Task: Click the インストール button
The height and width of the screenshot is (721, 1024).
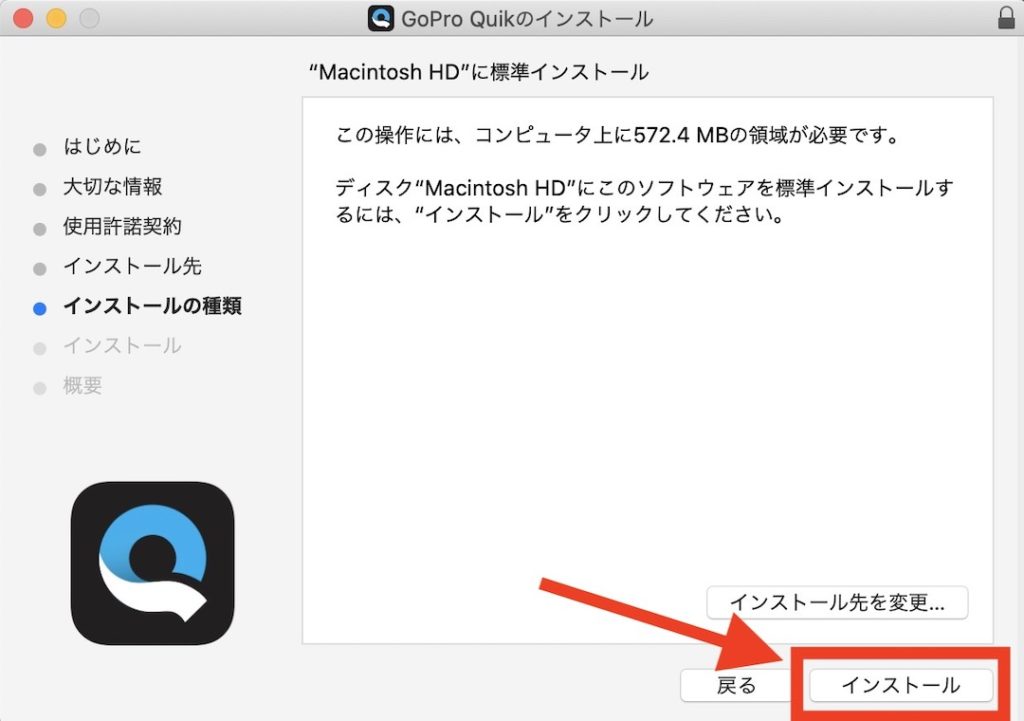Action: 899,686
